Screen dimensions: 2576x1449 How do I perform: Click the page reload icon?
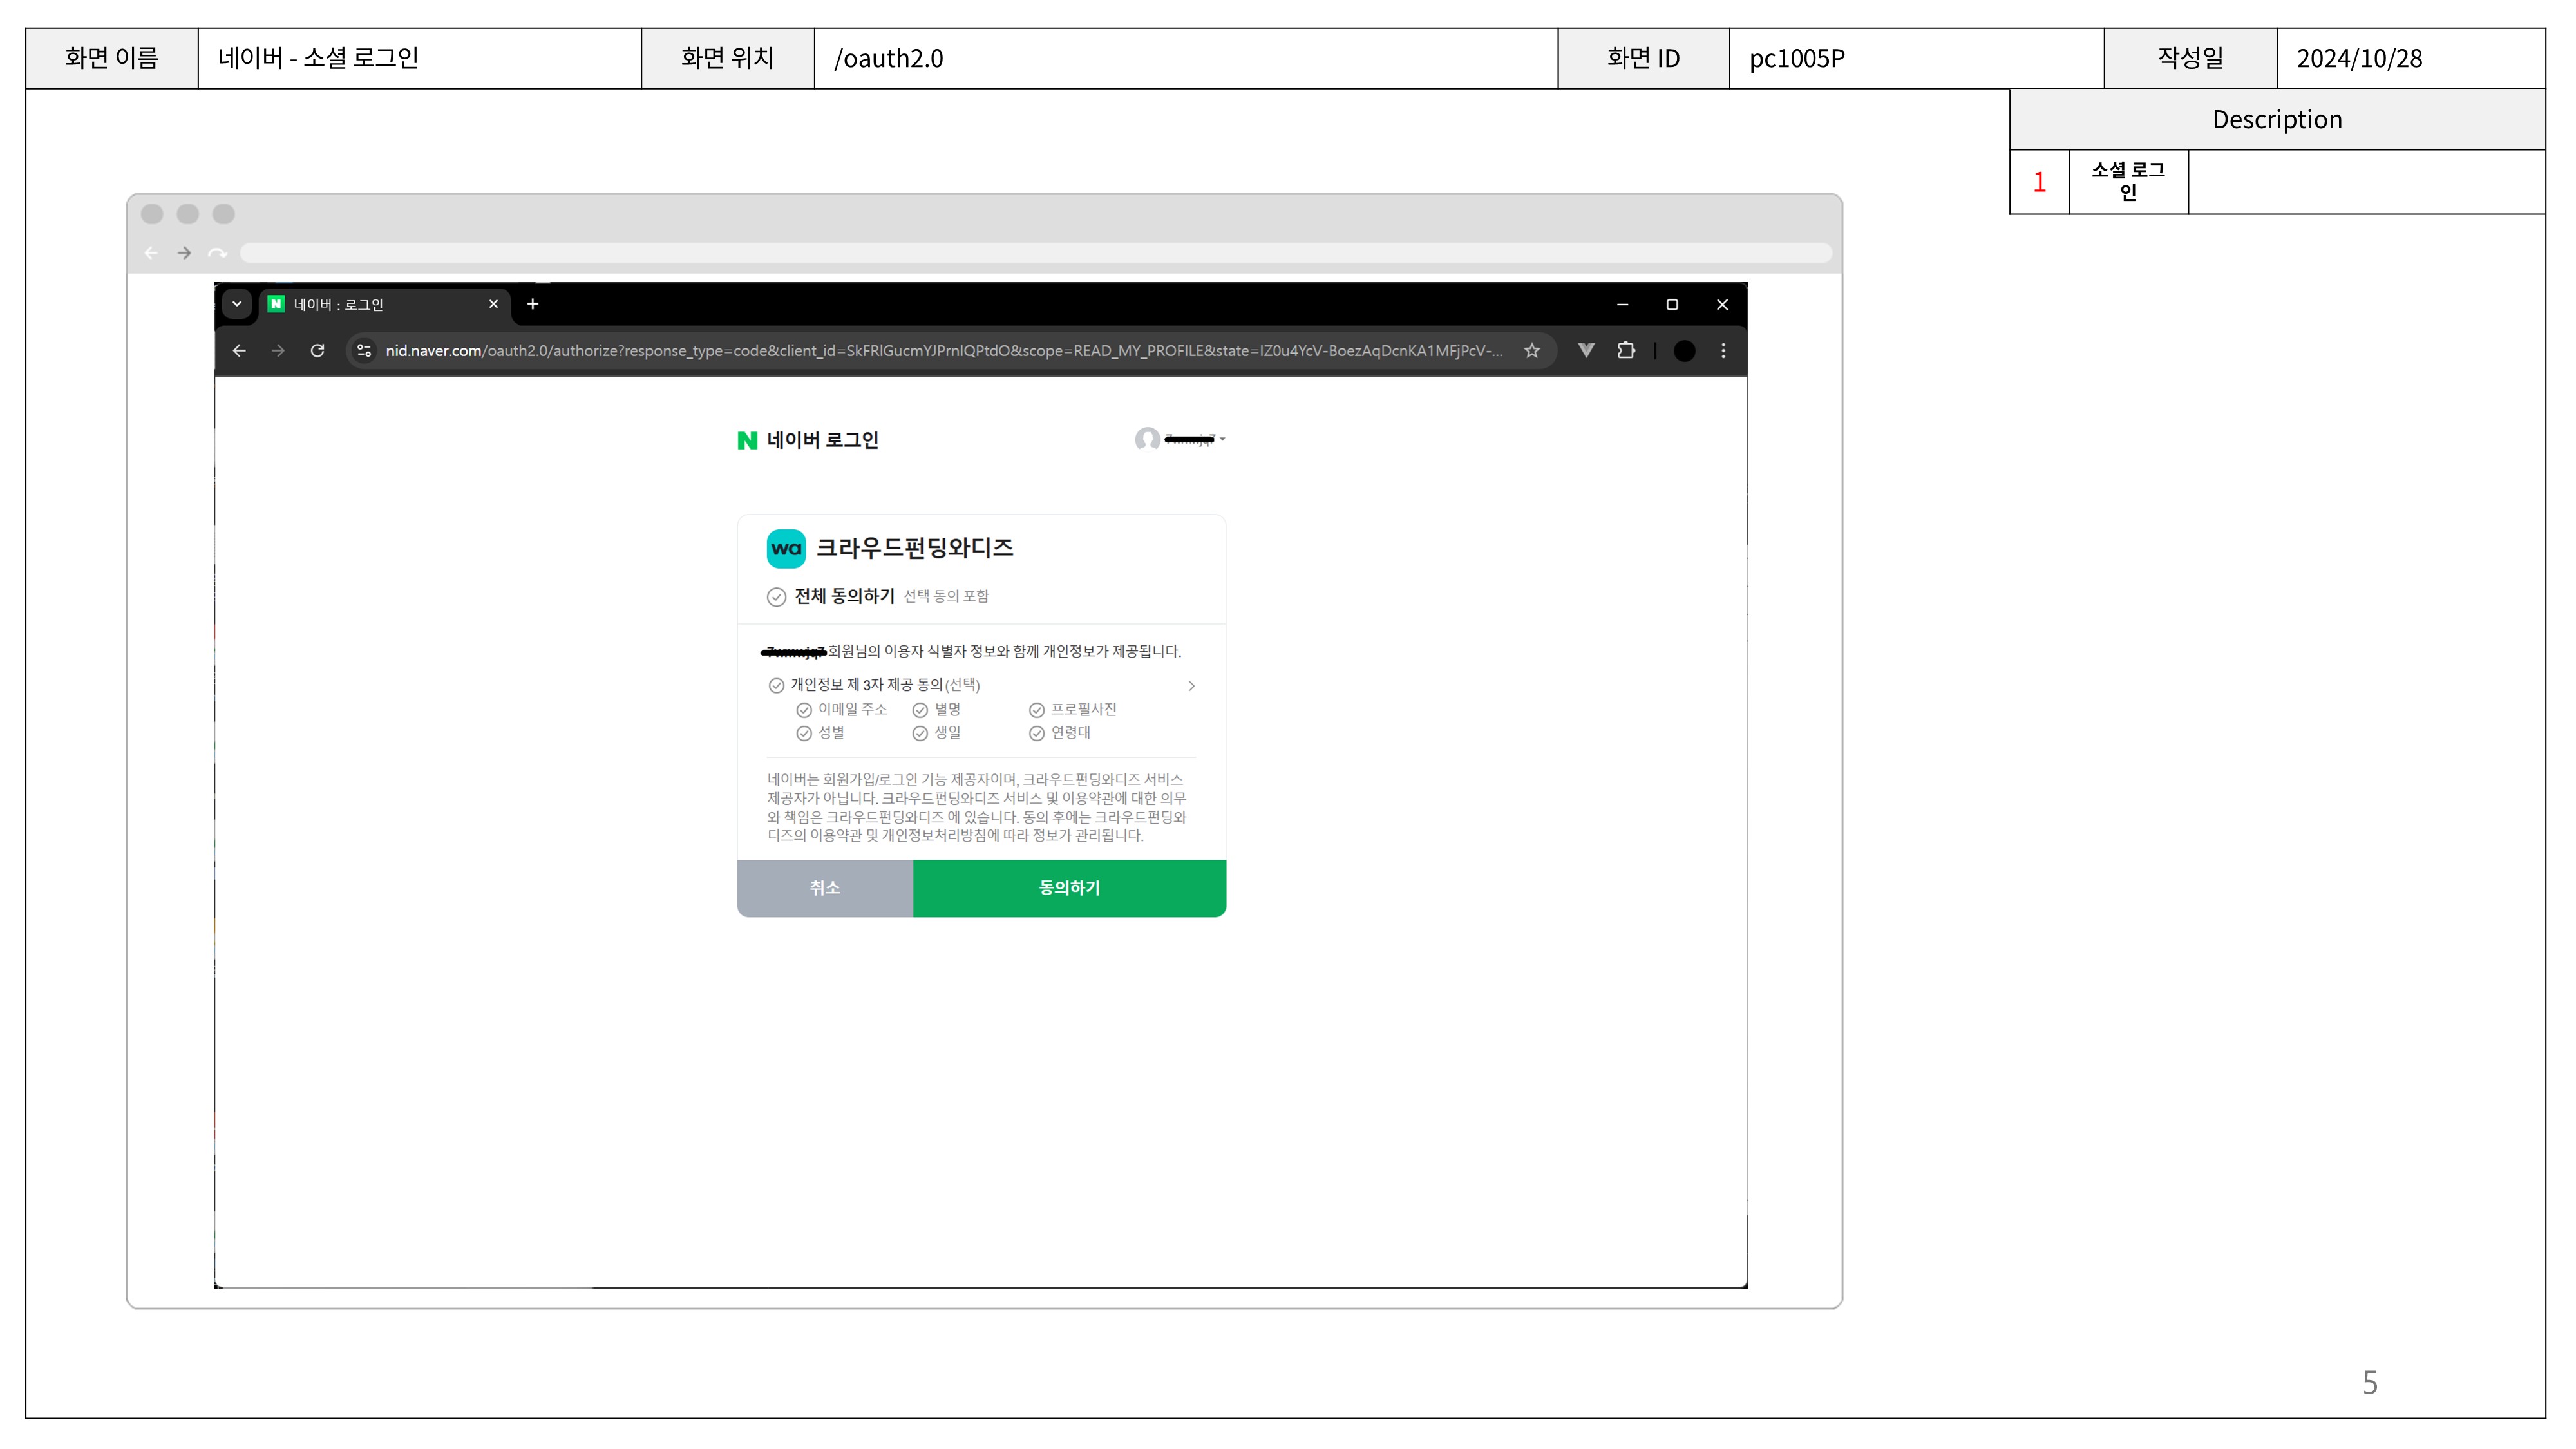coord(317,351)
